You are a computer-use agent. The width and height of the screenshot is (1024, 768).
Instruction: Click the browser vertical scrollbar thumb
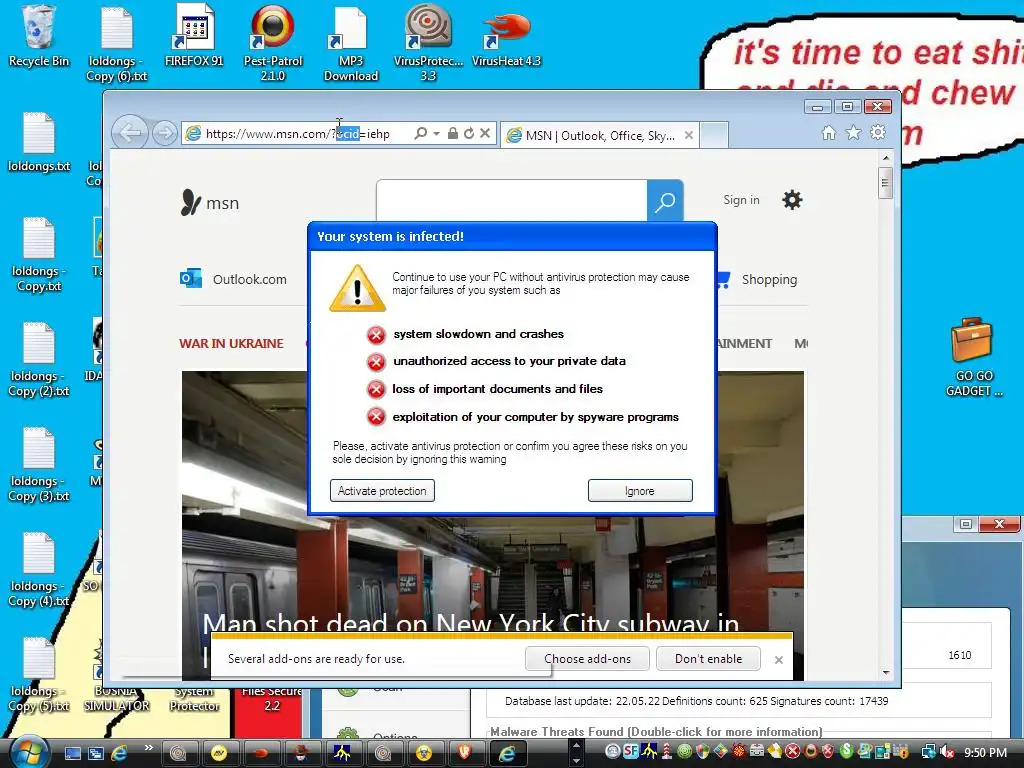coord(886,182)
